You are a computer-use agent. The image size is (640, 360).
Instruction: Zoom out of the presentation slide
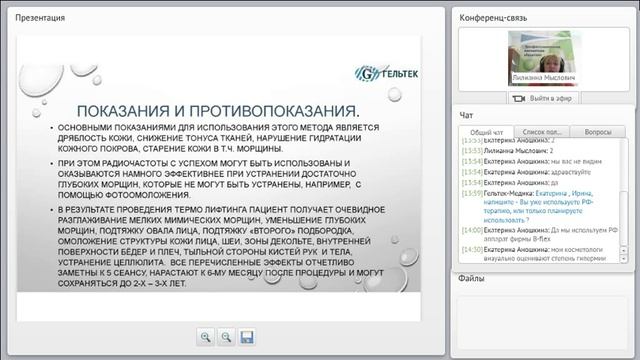(x=226, y=337)
